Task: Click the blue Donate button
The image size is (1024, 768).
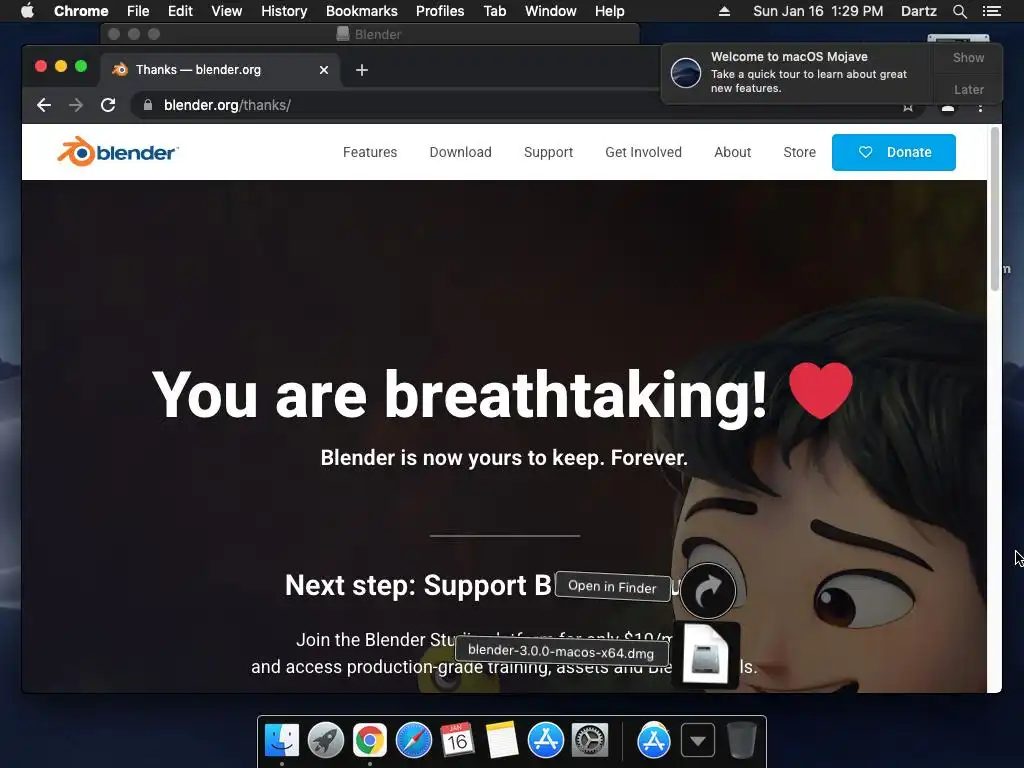Action: pyautogui.click(x=893, y=152)
